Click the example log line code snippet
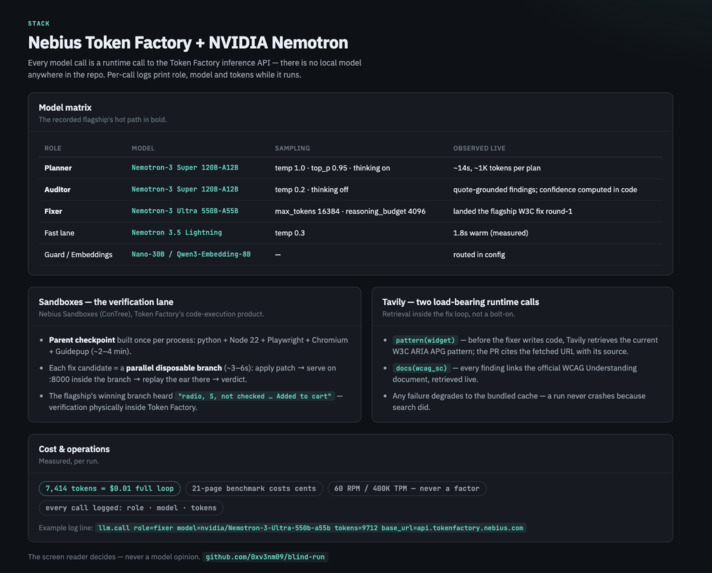 [311, 528]
